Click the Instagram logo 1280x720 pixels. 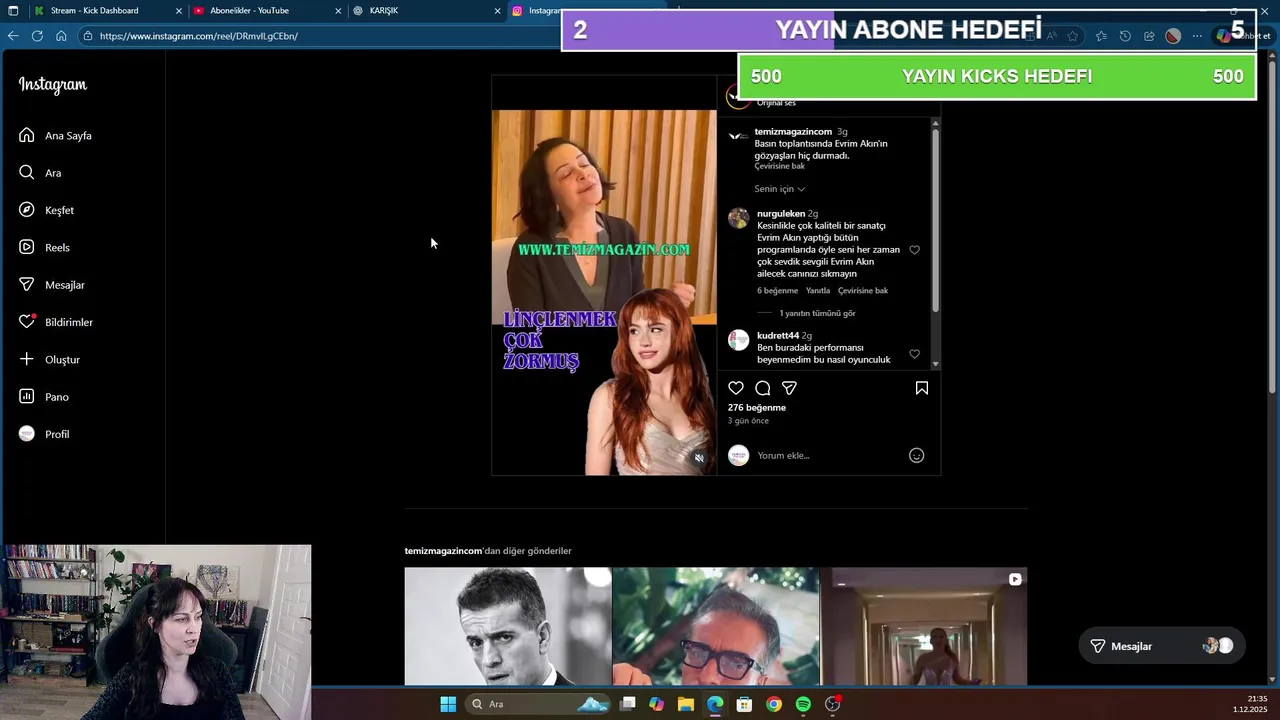[x=53, y=85]
